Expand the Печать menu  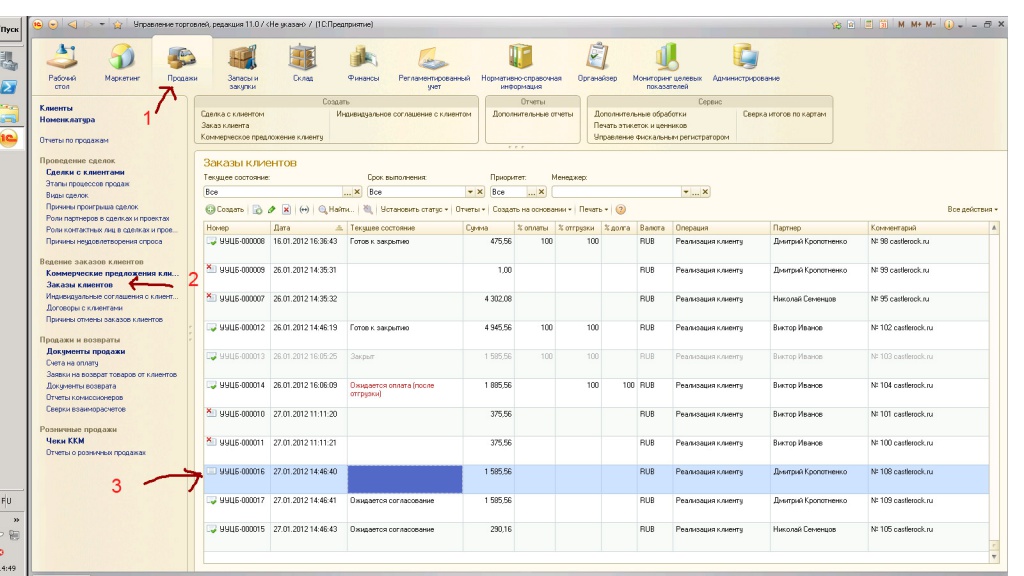593,210
